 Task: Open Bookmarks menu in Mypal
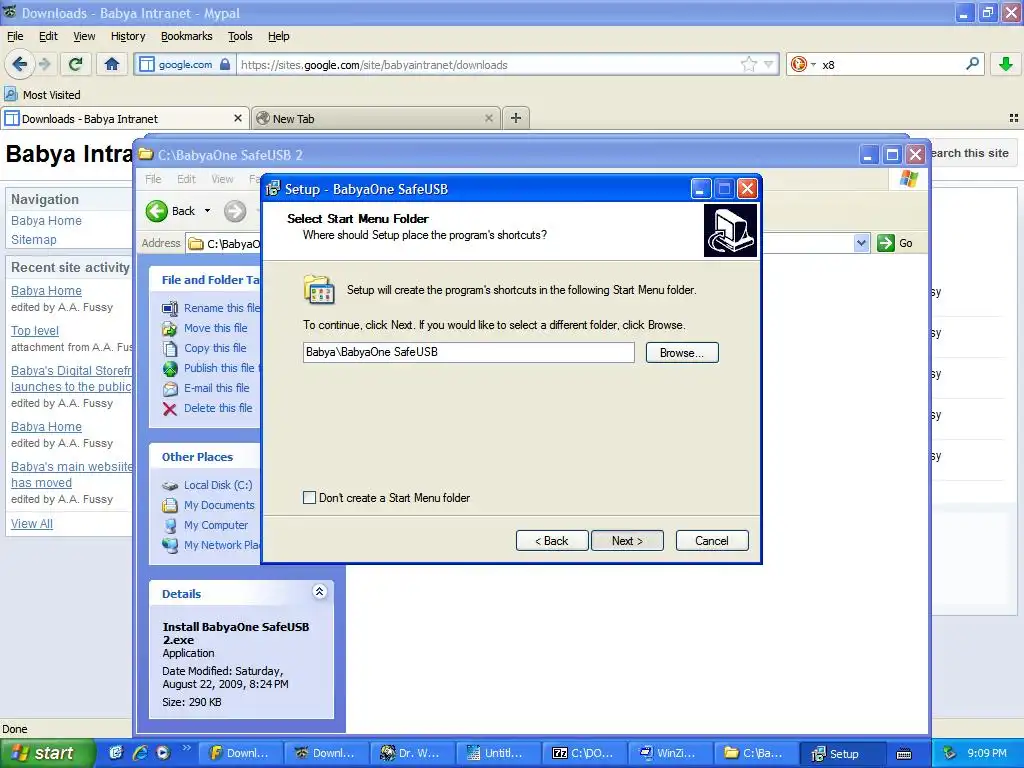tap(186, 36)
